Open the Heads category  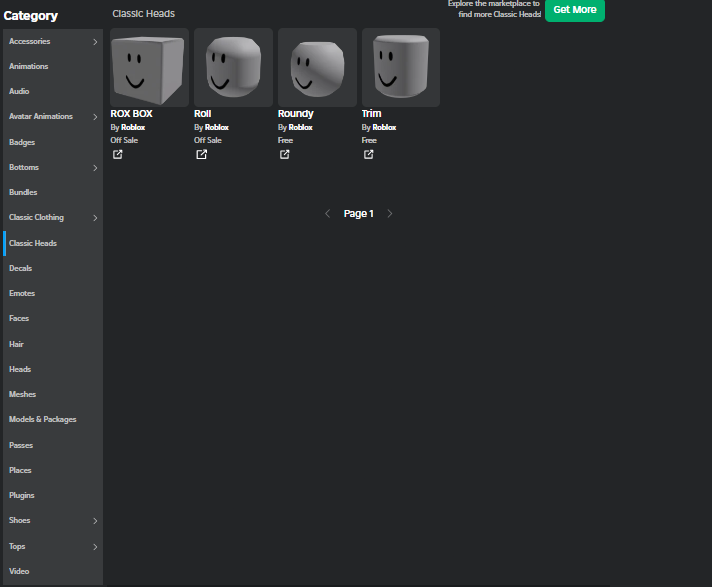click(x=53, y=369)
